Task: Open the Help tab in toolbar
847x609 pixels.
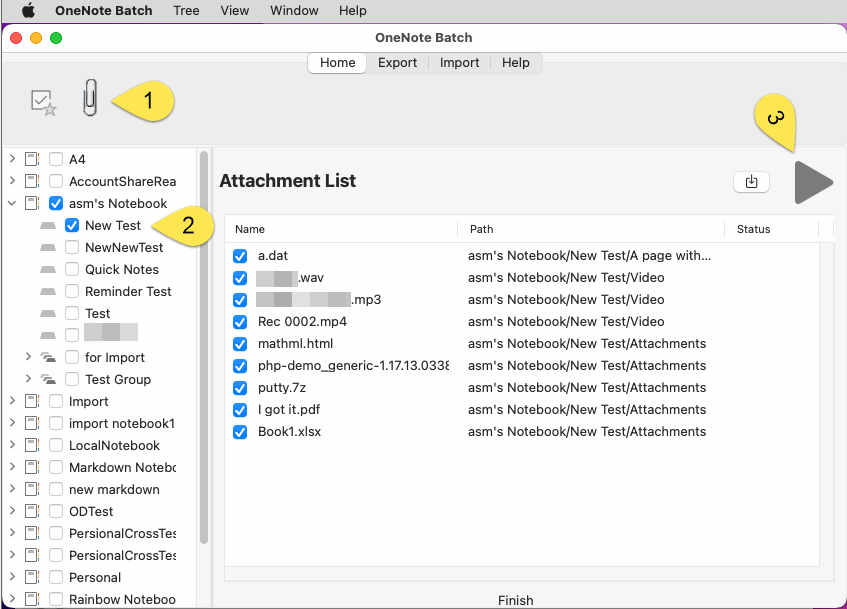Action: click(515, 63)
